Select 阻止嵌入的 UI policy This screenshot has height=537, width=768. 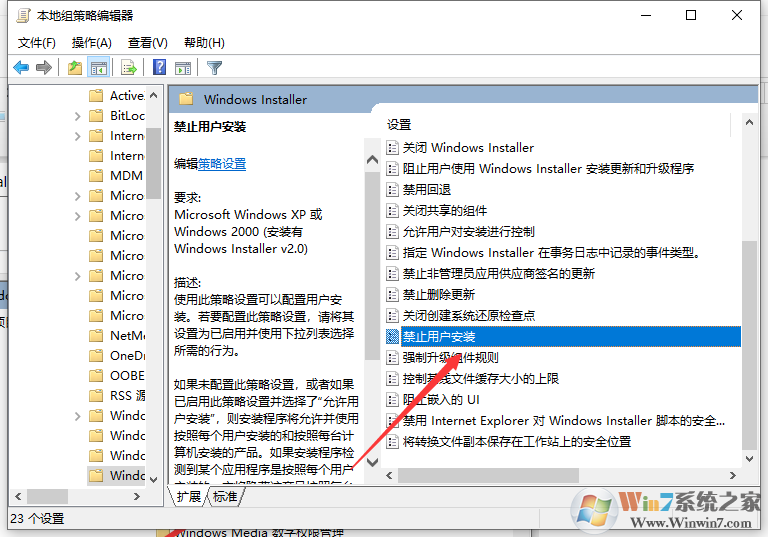click(441, 400)
